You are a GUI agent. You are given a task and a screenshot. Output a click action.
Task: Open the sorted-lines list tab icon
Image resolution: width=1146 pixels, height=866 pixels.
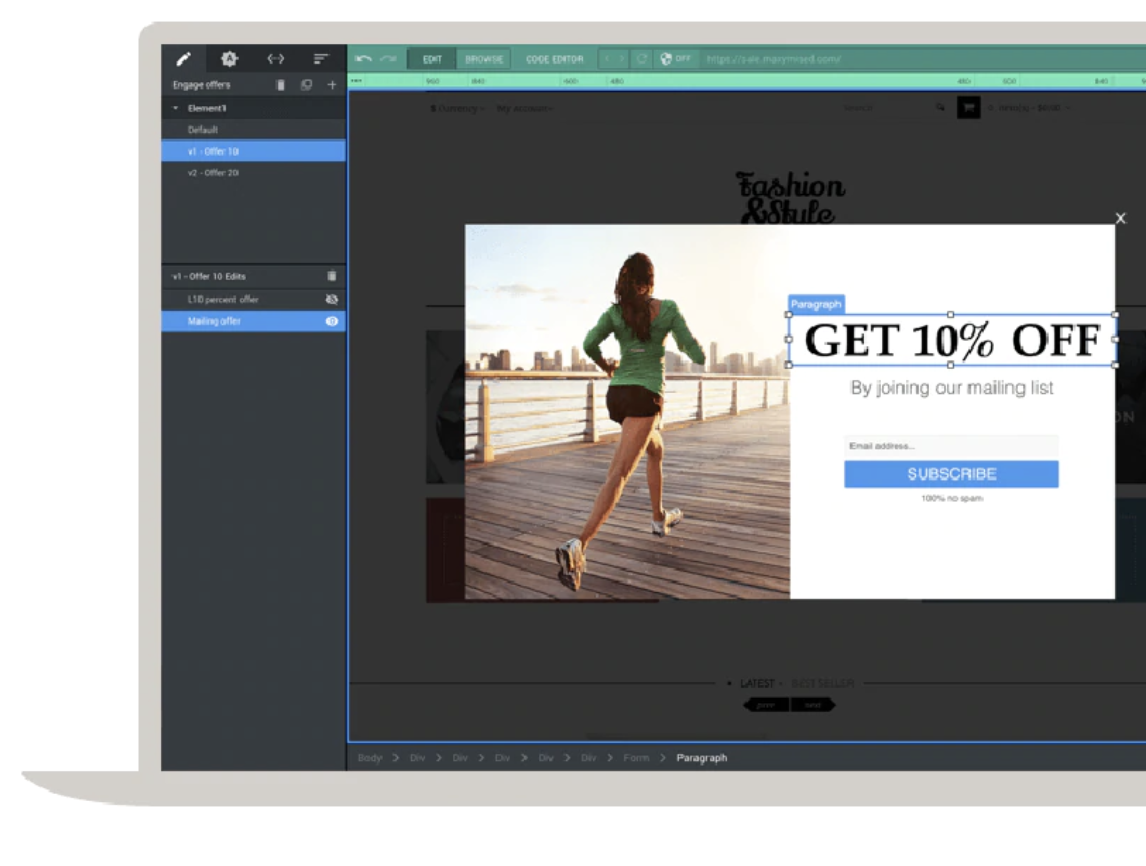[x=321, y=58]
